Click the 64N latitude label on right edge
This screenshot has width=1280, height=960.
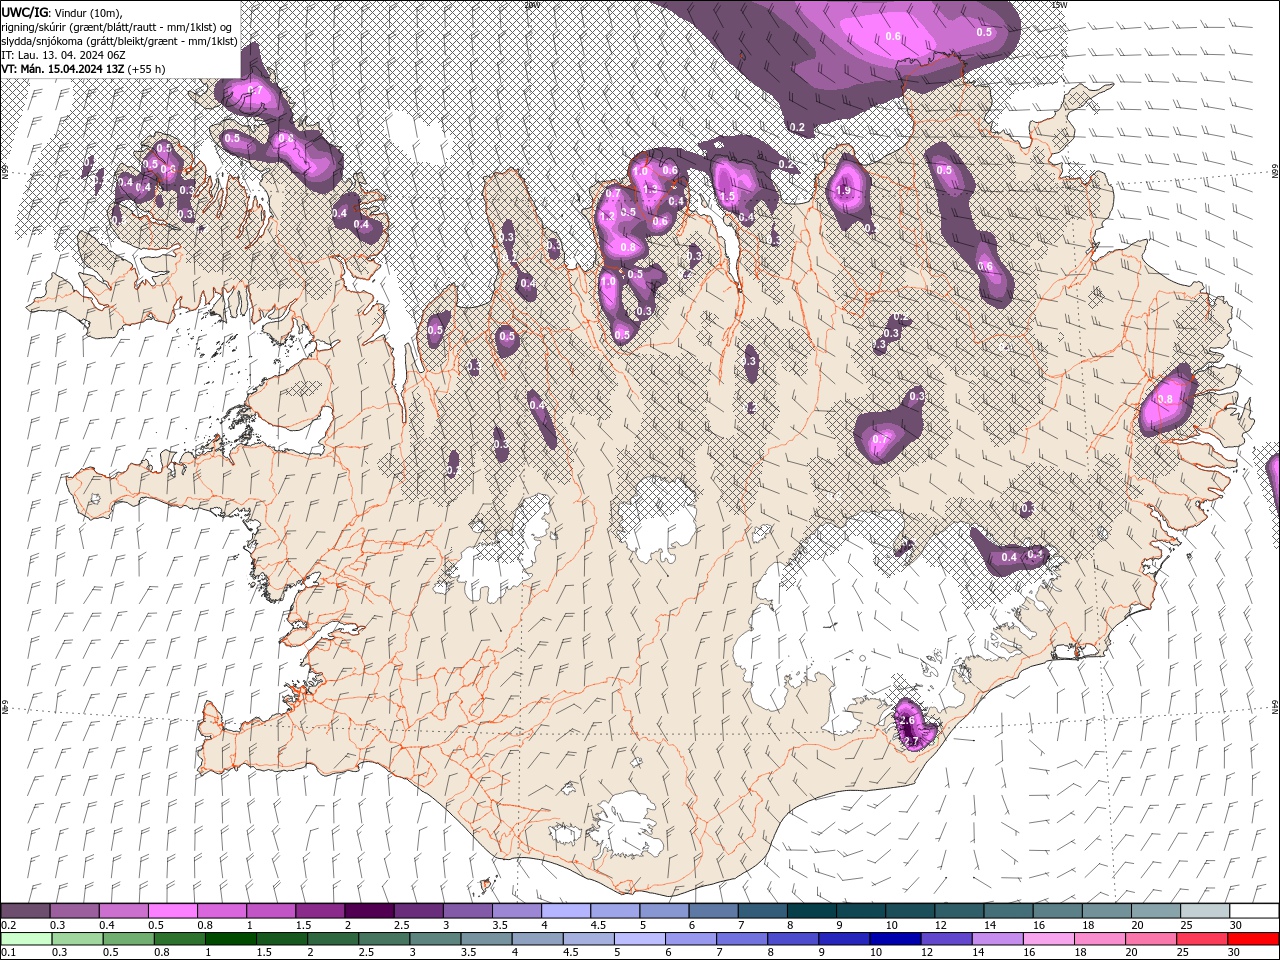coord(1275,706)
